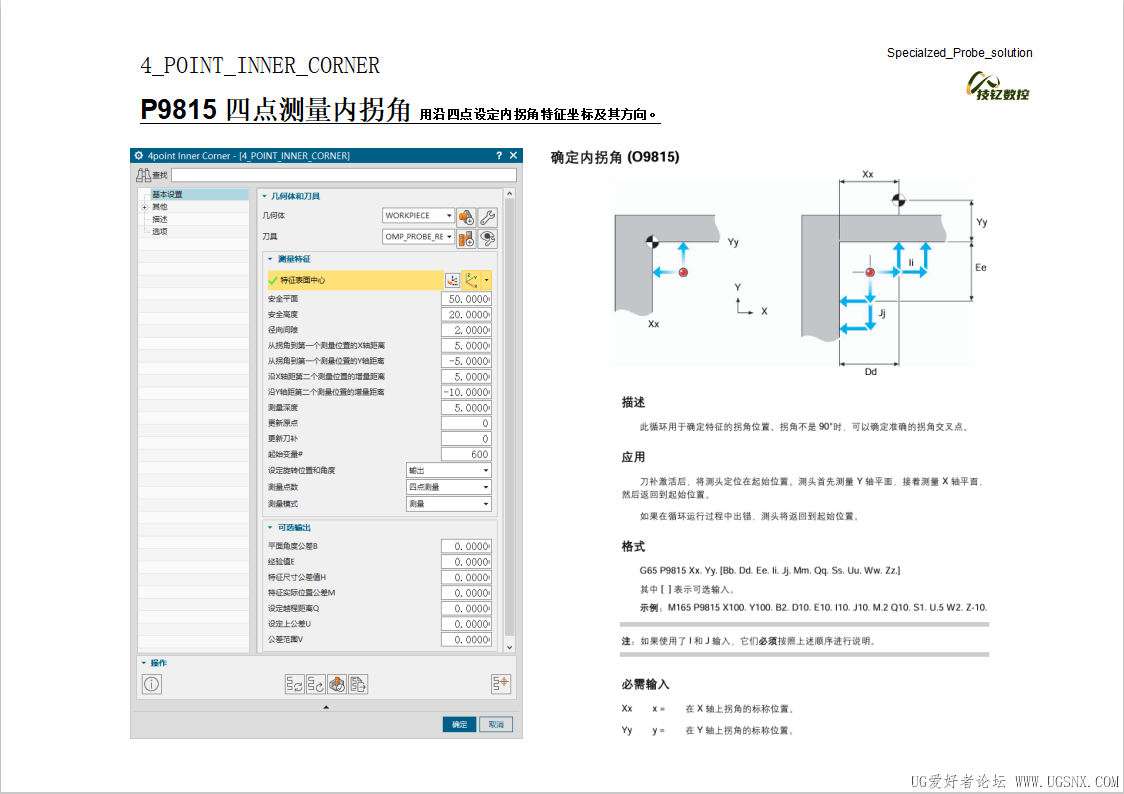Click the 平面角度公差B field
Screen dimensions: 1124x794
point(467,547)
